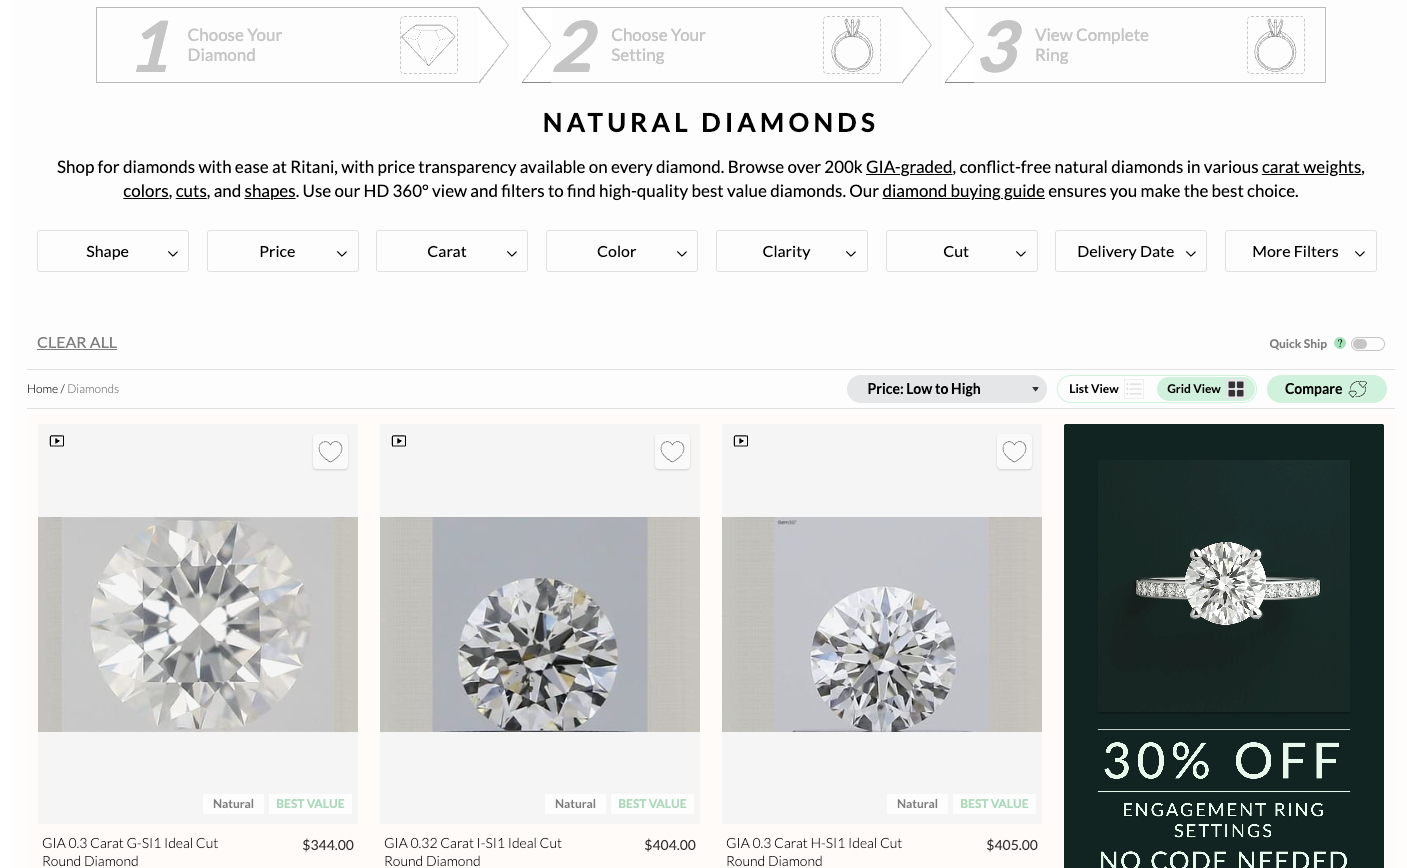This screenshot has width=1407, height=868.
Task: Favorite the 0.32 Carat I-SI1 diamond
Action: pyautogui.click(x=672, y=452)
